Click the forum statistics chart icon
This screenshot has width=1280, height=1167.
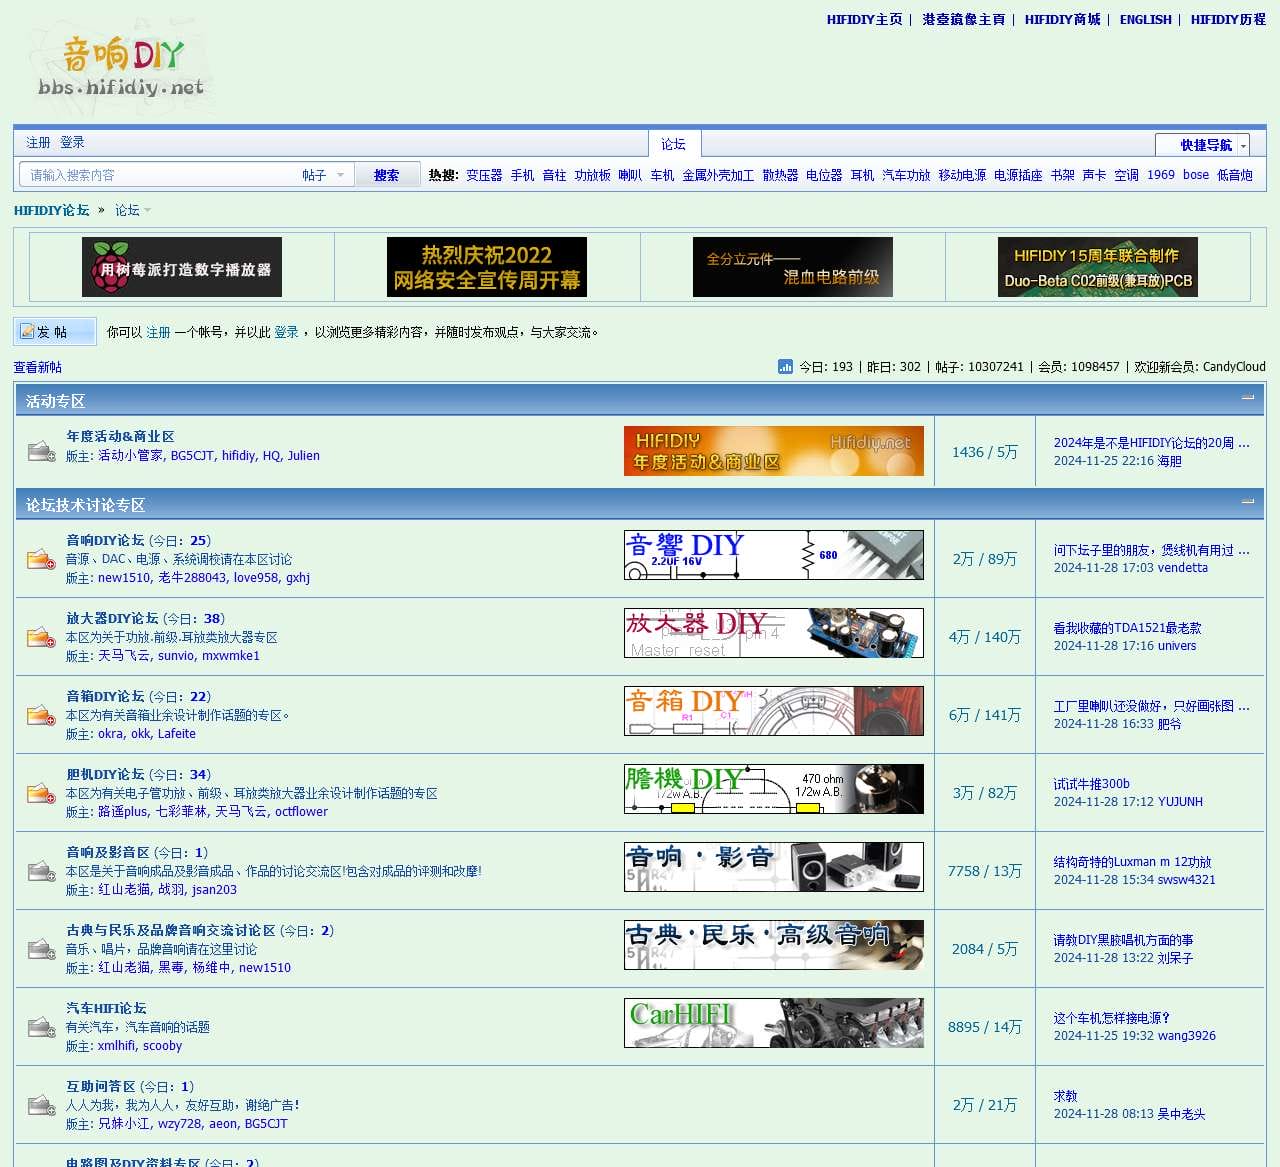coord(785,367)
